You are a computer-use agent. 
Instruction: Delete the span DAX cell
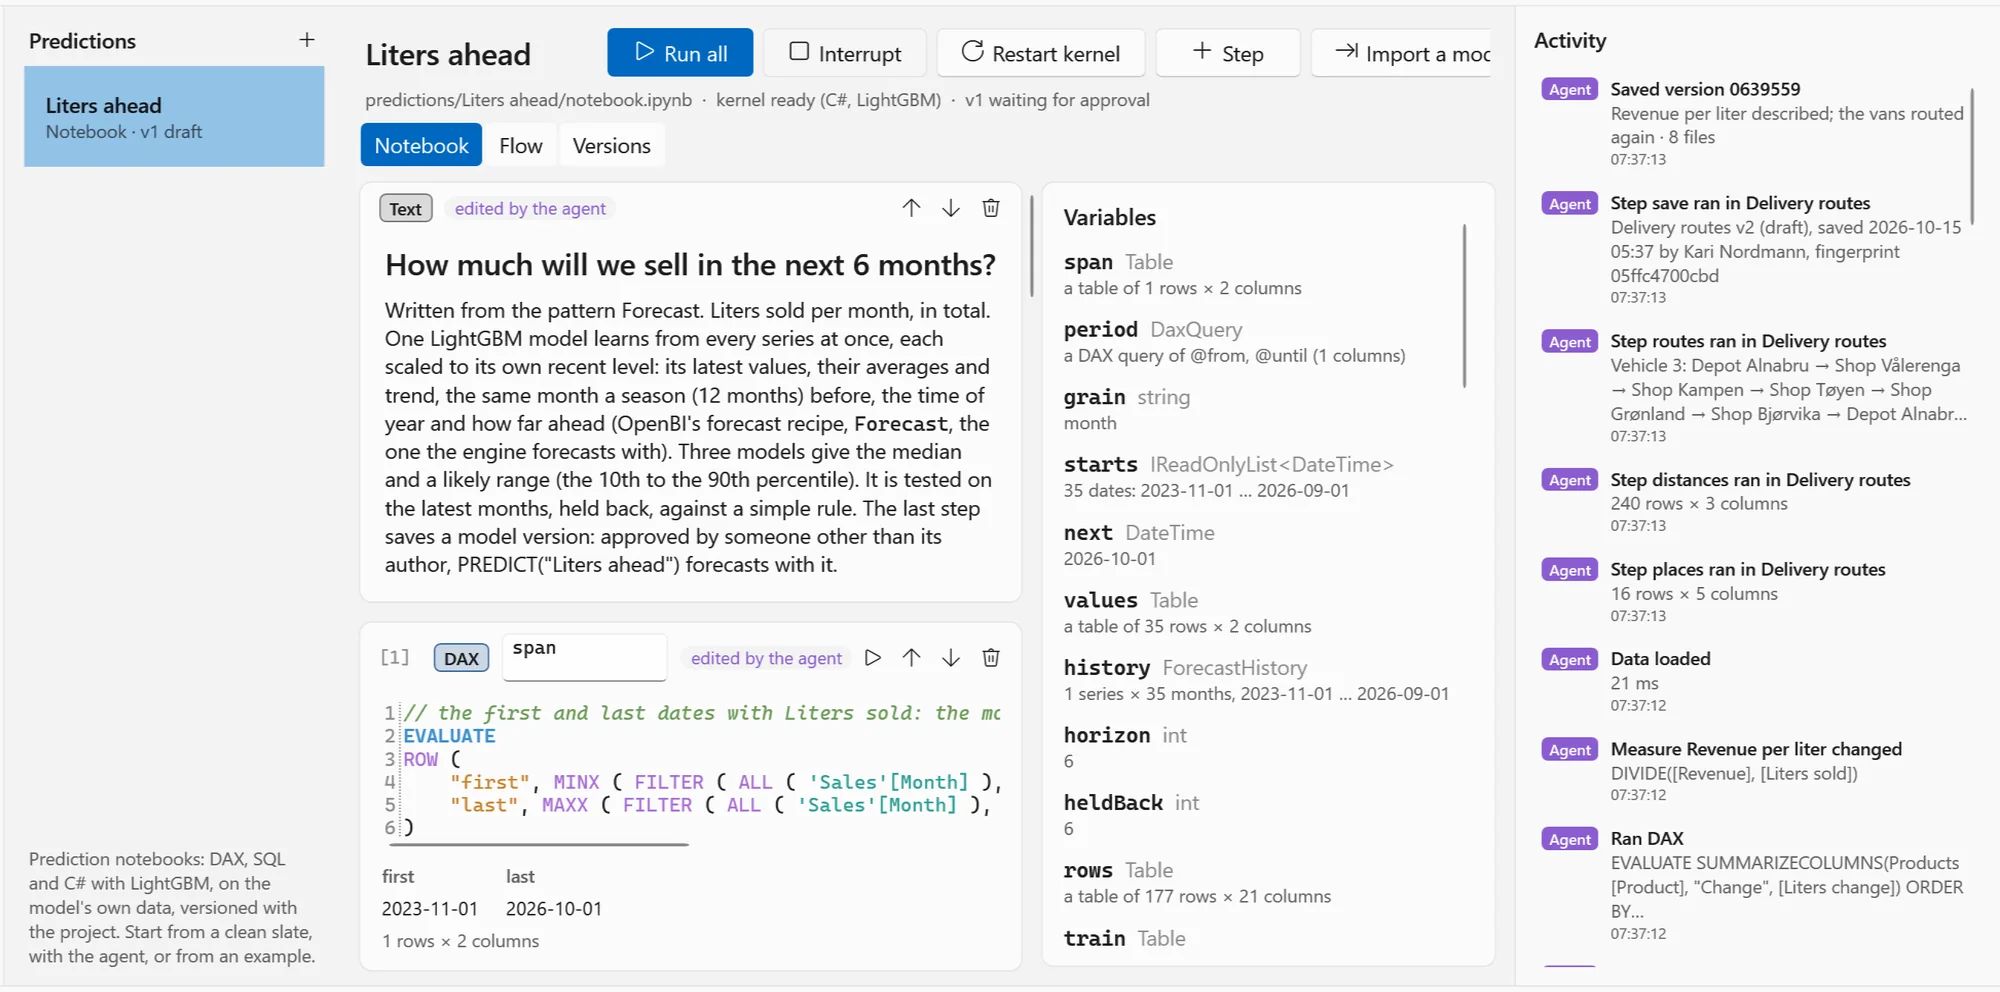[991, 658]
